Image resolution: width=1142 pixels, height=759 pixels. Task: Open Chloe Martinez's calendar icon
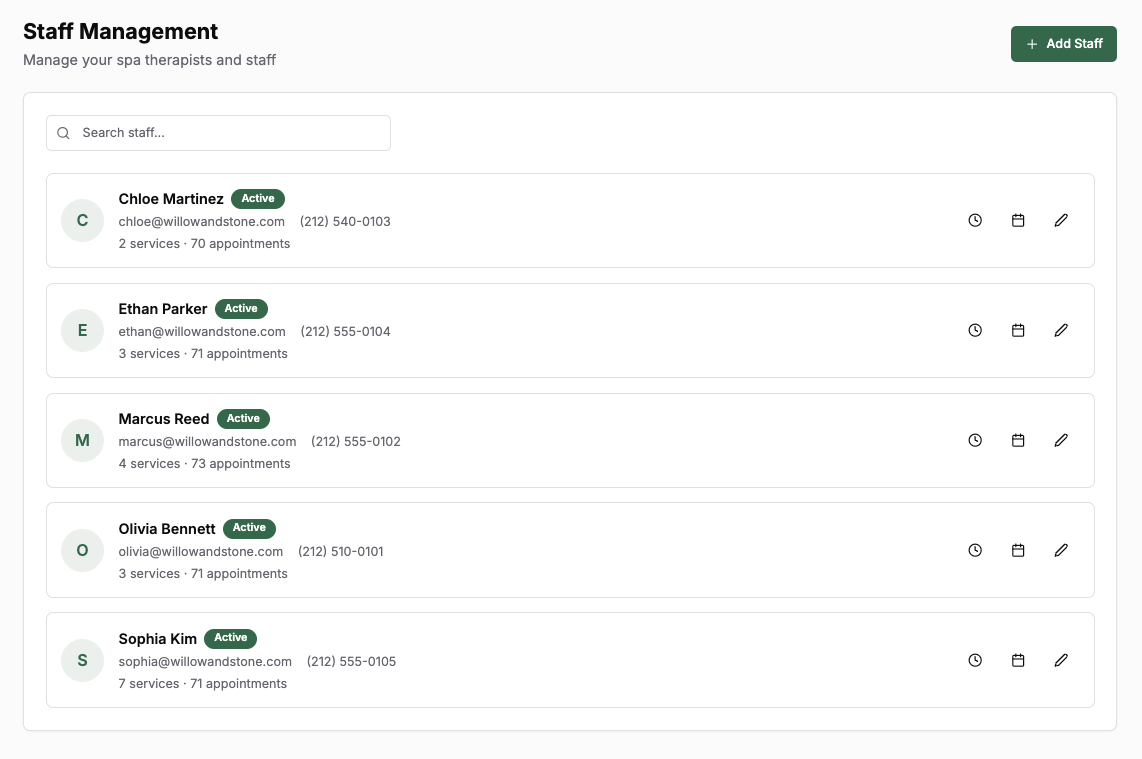[x=1018, y=220]
